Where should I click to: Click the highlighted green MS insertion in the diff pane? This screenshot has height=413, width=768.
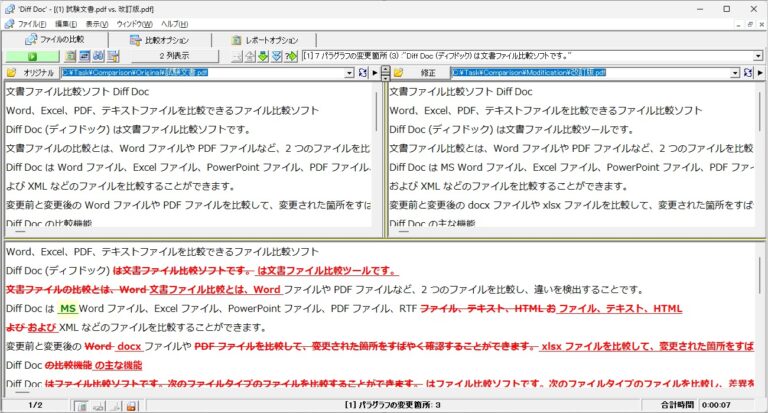point(68,309)
